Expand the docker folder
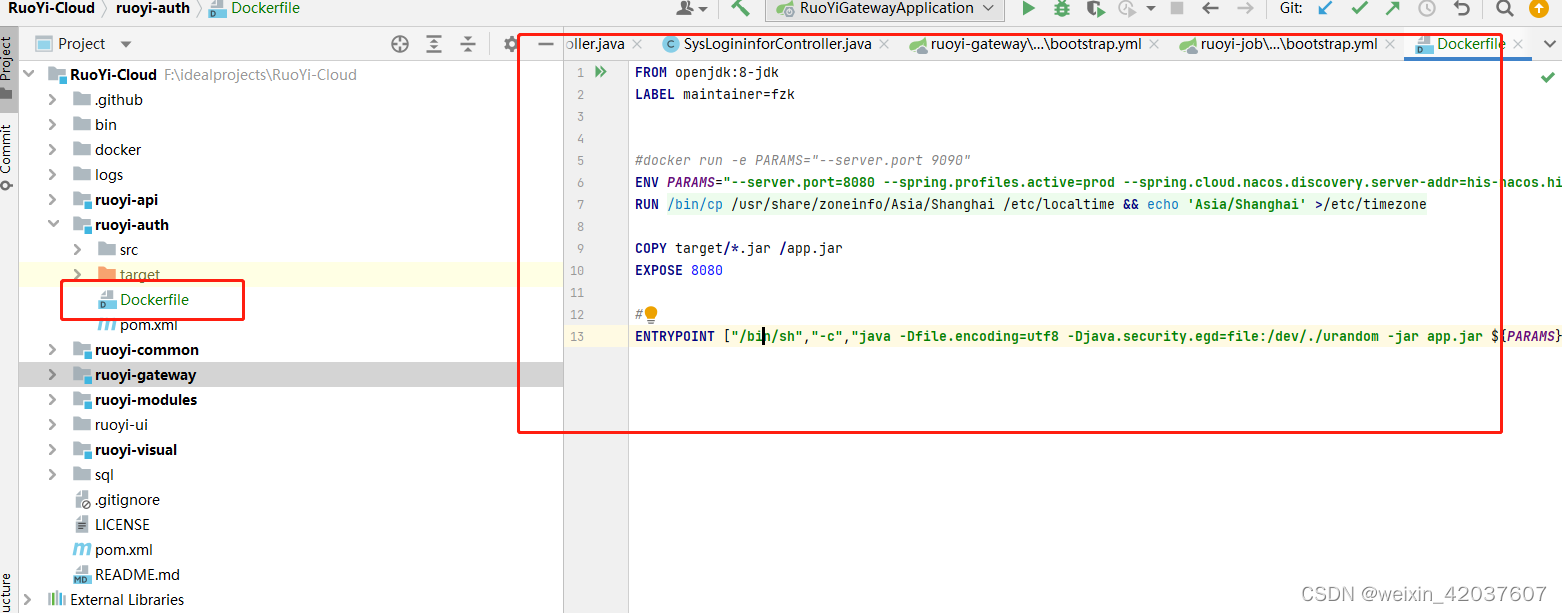Screen dimensions: 1562x613 tap(53, 150)
